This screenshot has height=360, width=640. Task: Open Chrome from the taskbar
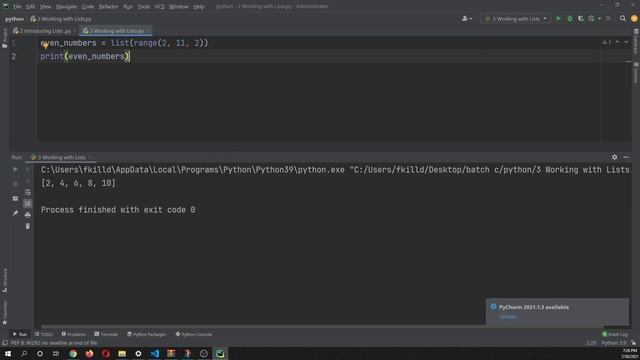73,353
